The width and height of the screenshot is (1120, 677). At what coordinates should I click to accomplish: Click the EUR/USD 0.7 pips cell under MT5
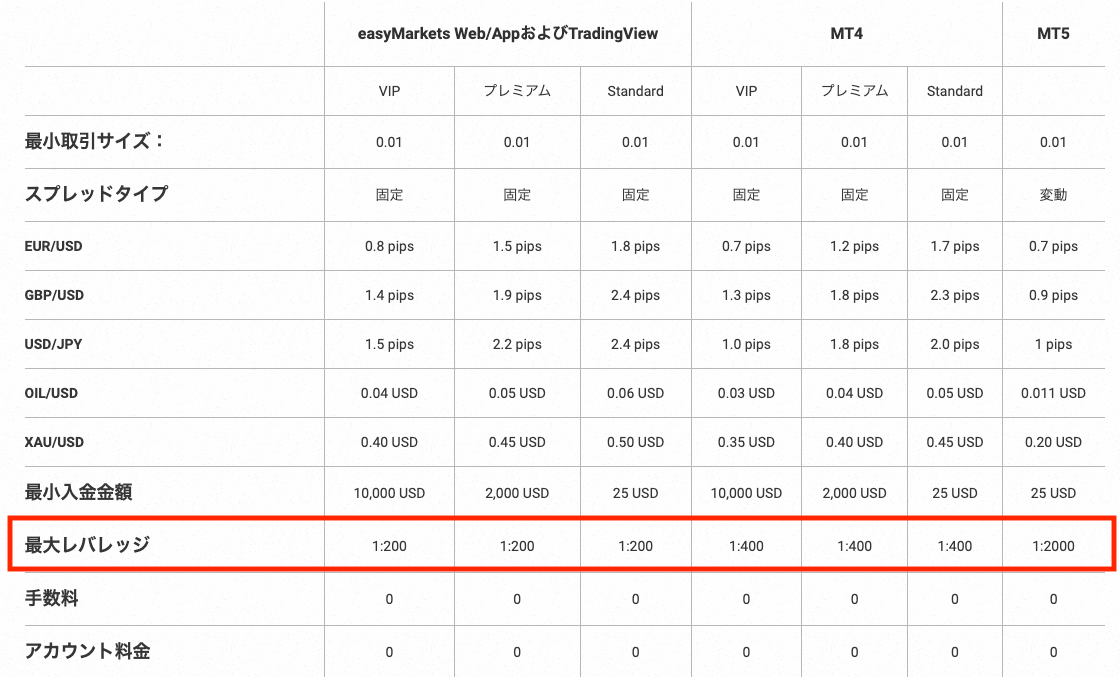pyautogui.click(x=1053, y=246)
